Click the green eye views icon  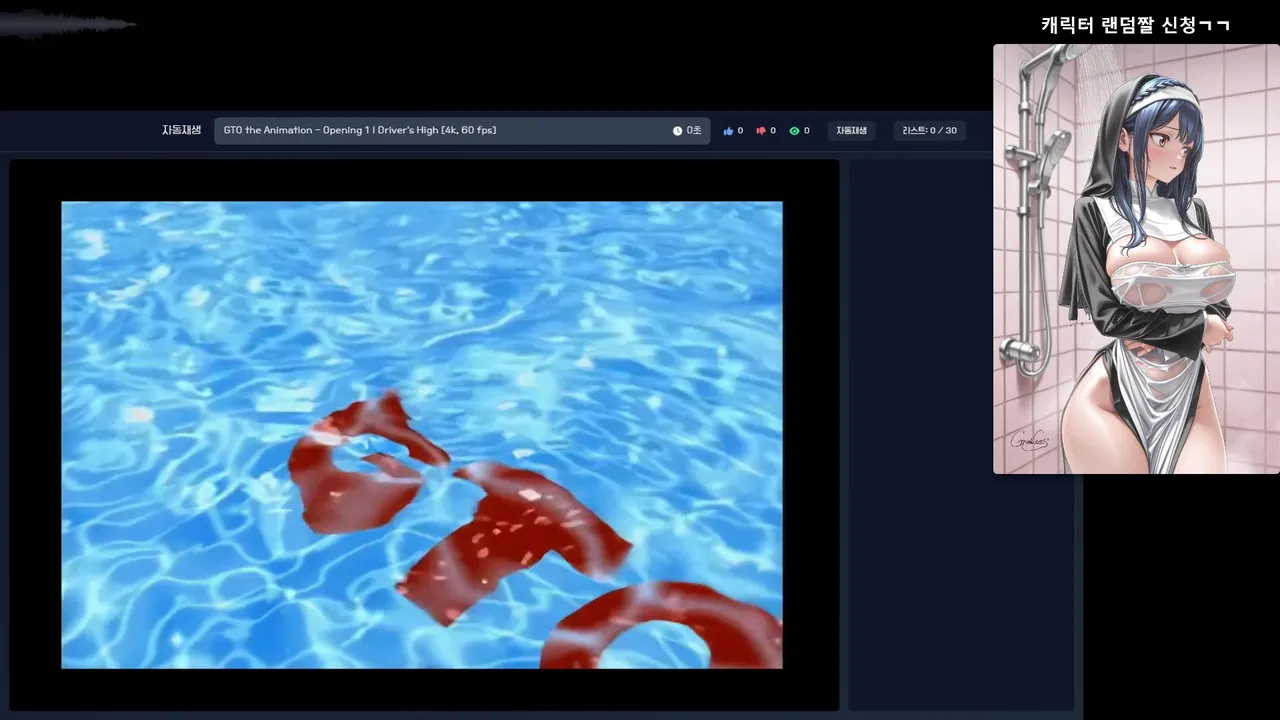tap(794, 131)
